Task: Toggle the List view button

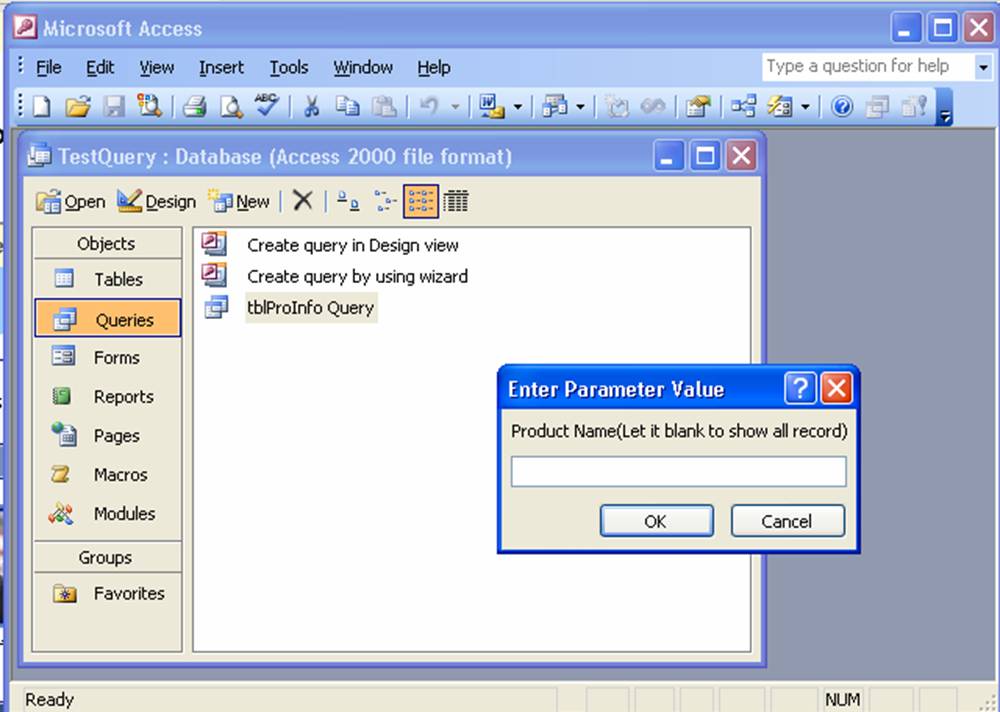Action: pyautogui.click(x=421, y=201)
